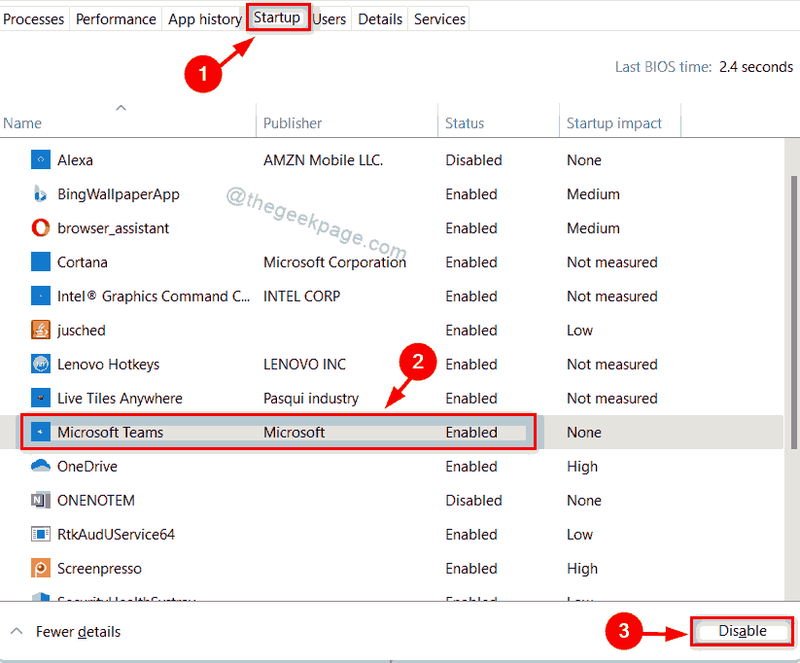Image resolution: width=800 pixels, height=663 pixels.
Task: Select the browser_assistant entry name
Action: tap(113, 228)
